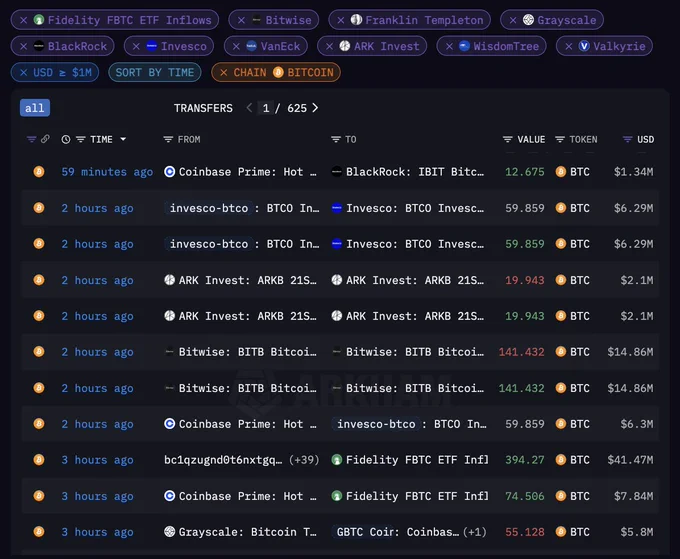Go to next transfers page
The image size is (680, 559).
tap(315, 108)
